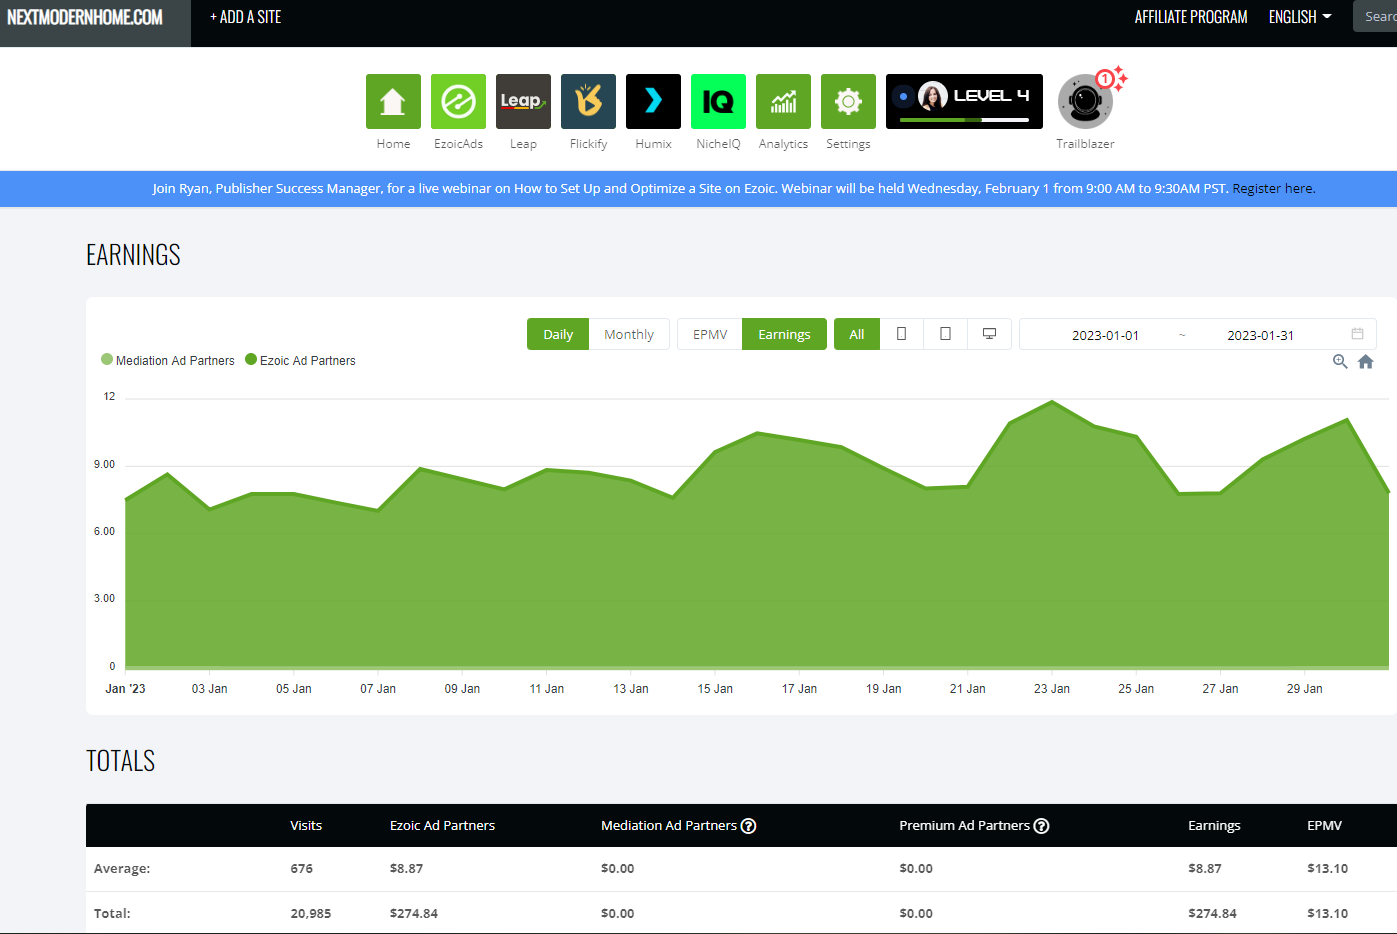Click the chart zoom magnifier icon
The image size is (1397, 934).
(1340, 362)
